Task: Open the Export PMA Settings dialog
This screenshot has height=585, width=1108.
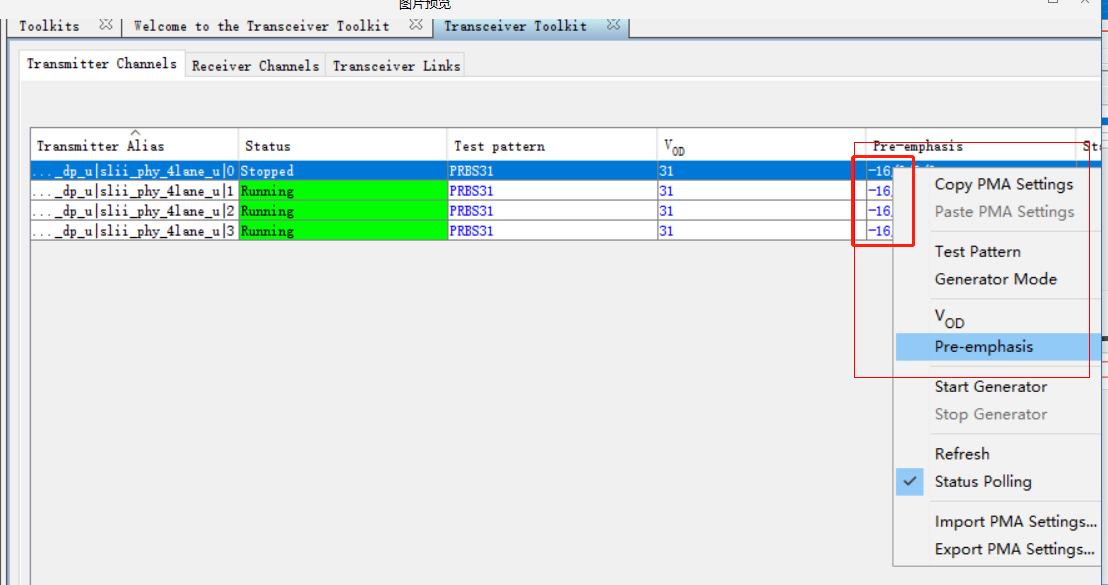Action: pos(1016,548)
